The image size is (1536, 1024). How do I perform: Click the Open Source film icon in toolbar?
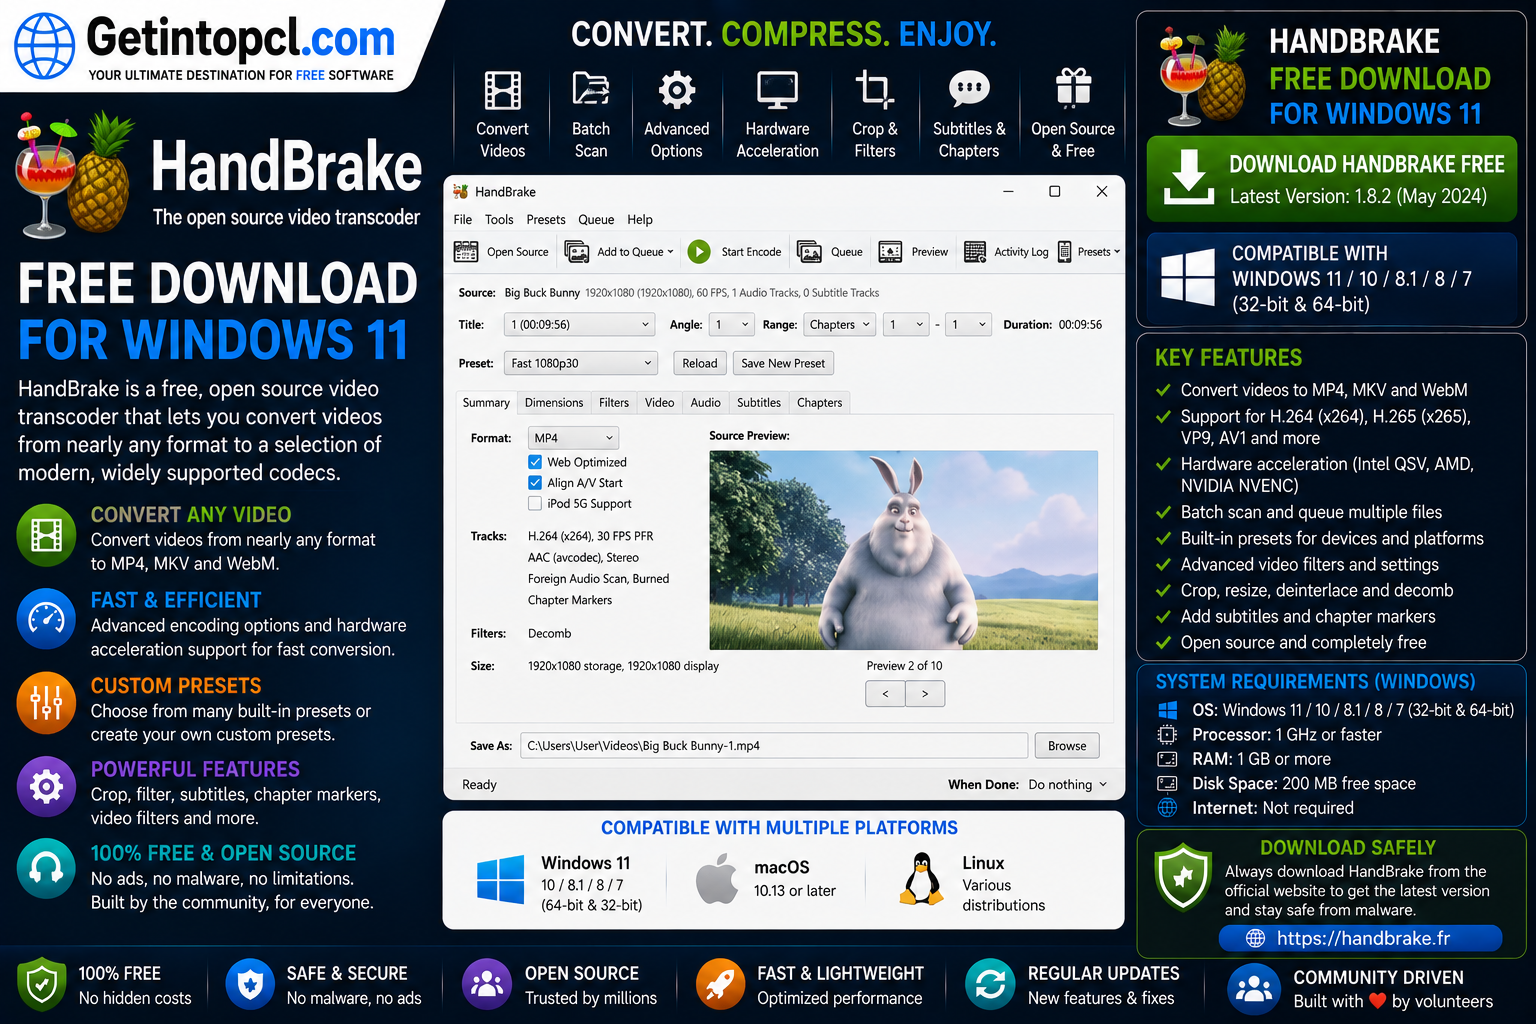tap(466, 252)
